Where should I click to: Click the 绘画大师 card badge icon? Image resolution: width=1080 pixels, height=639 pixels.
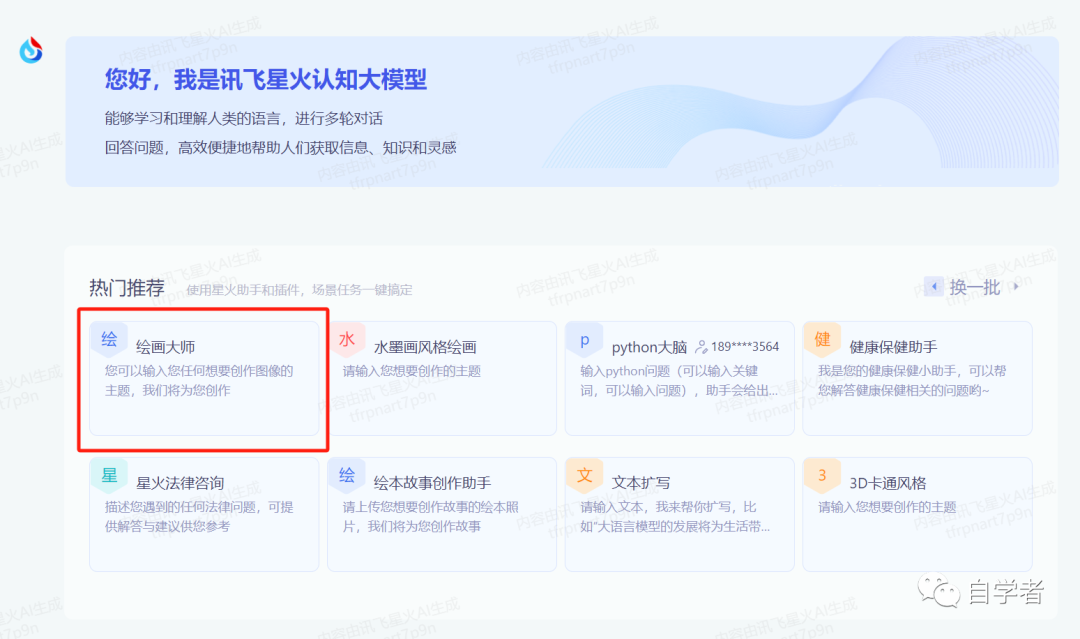point(109,339)
